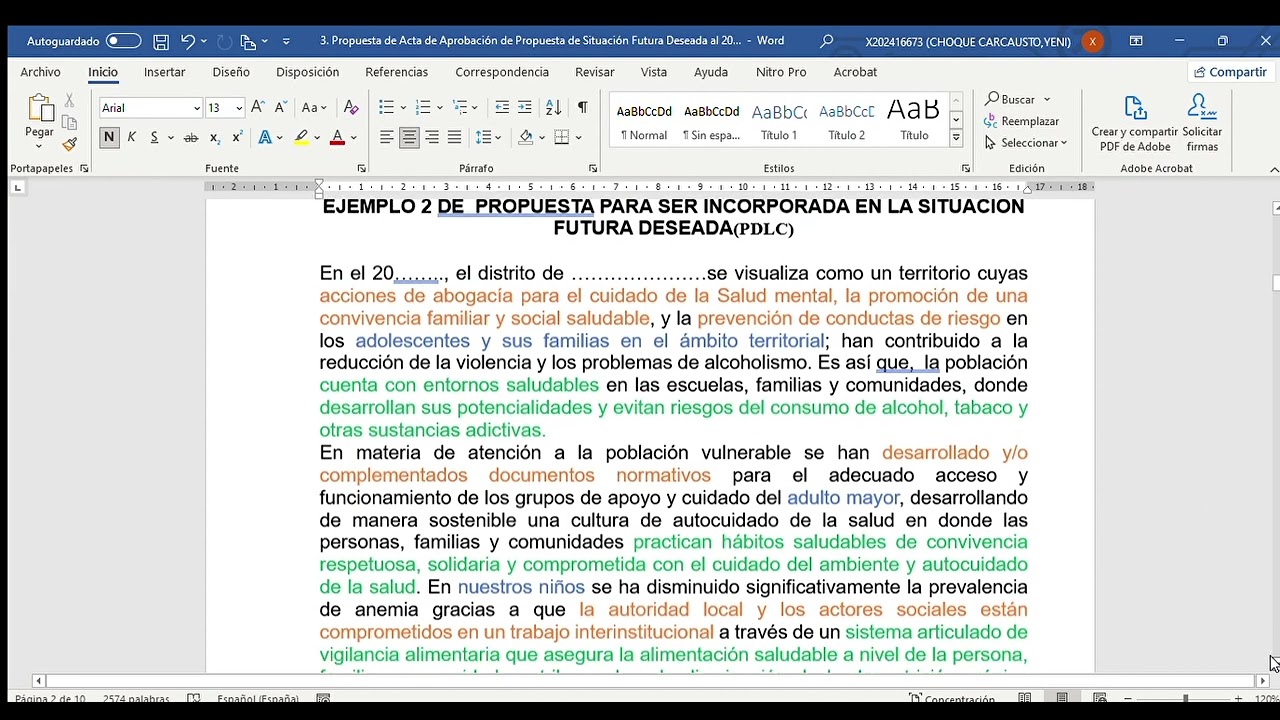Open the numbered list dropdown arrow

[x=440, y=108]
